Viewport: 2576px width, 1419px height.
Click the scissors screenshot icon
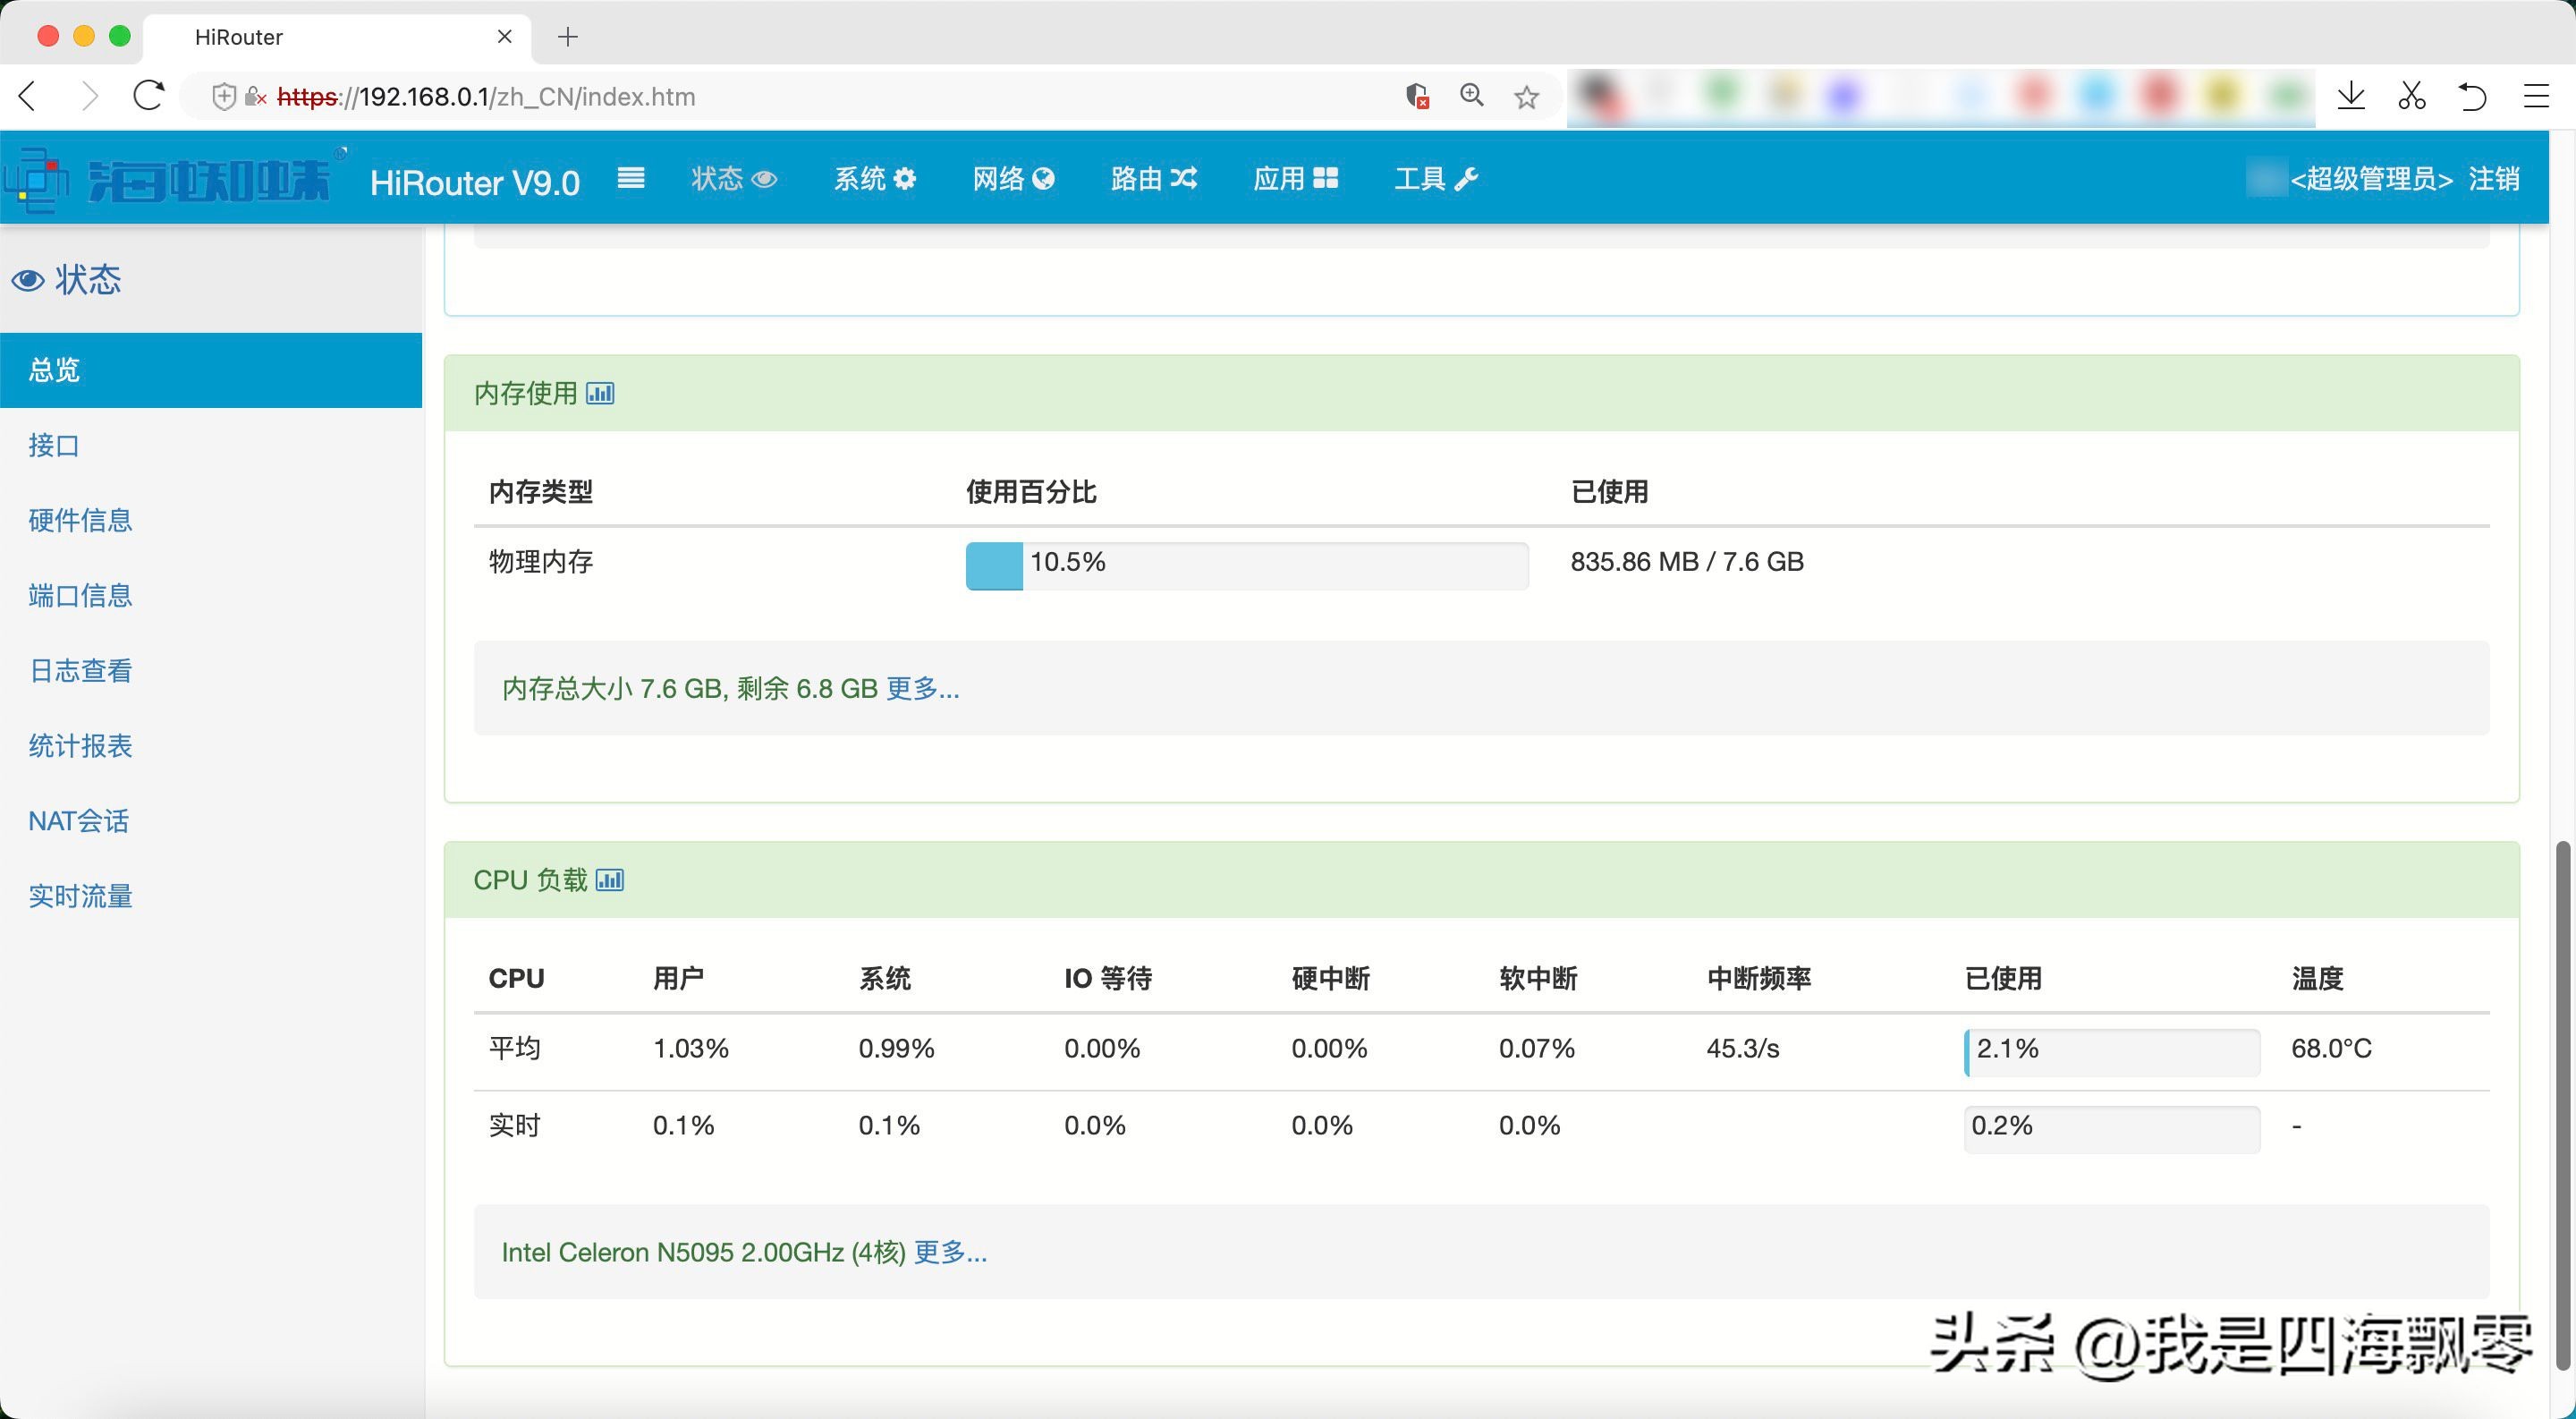tap(2412, 97)
